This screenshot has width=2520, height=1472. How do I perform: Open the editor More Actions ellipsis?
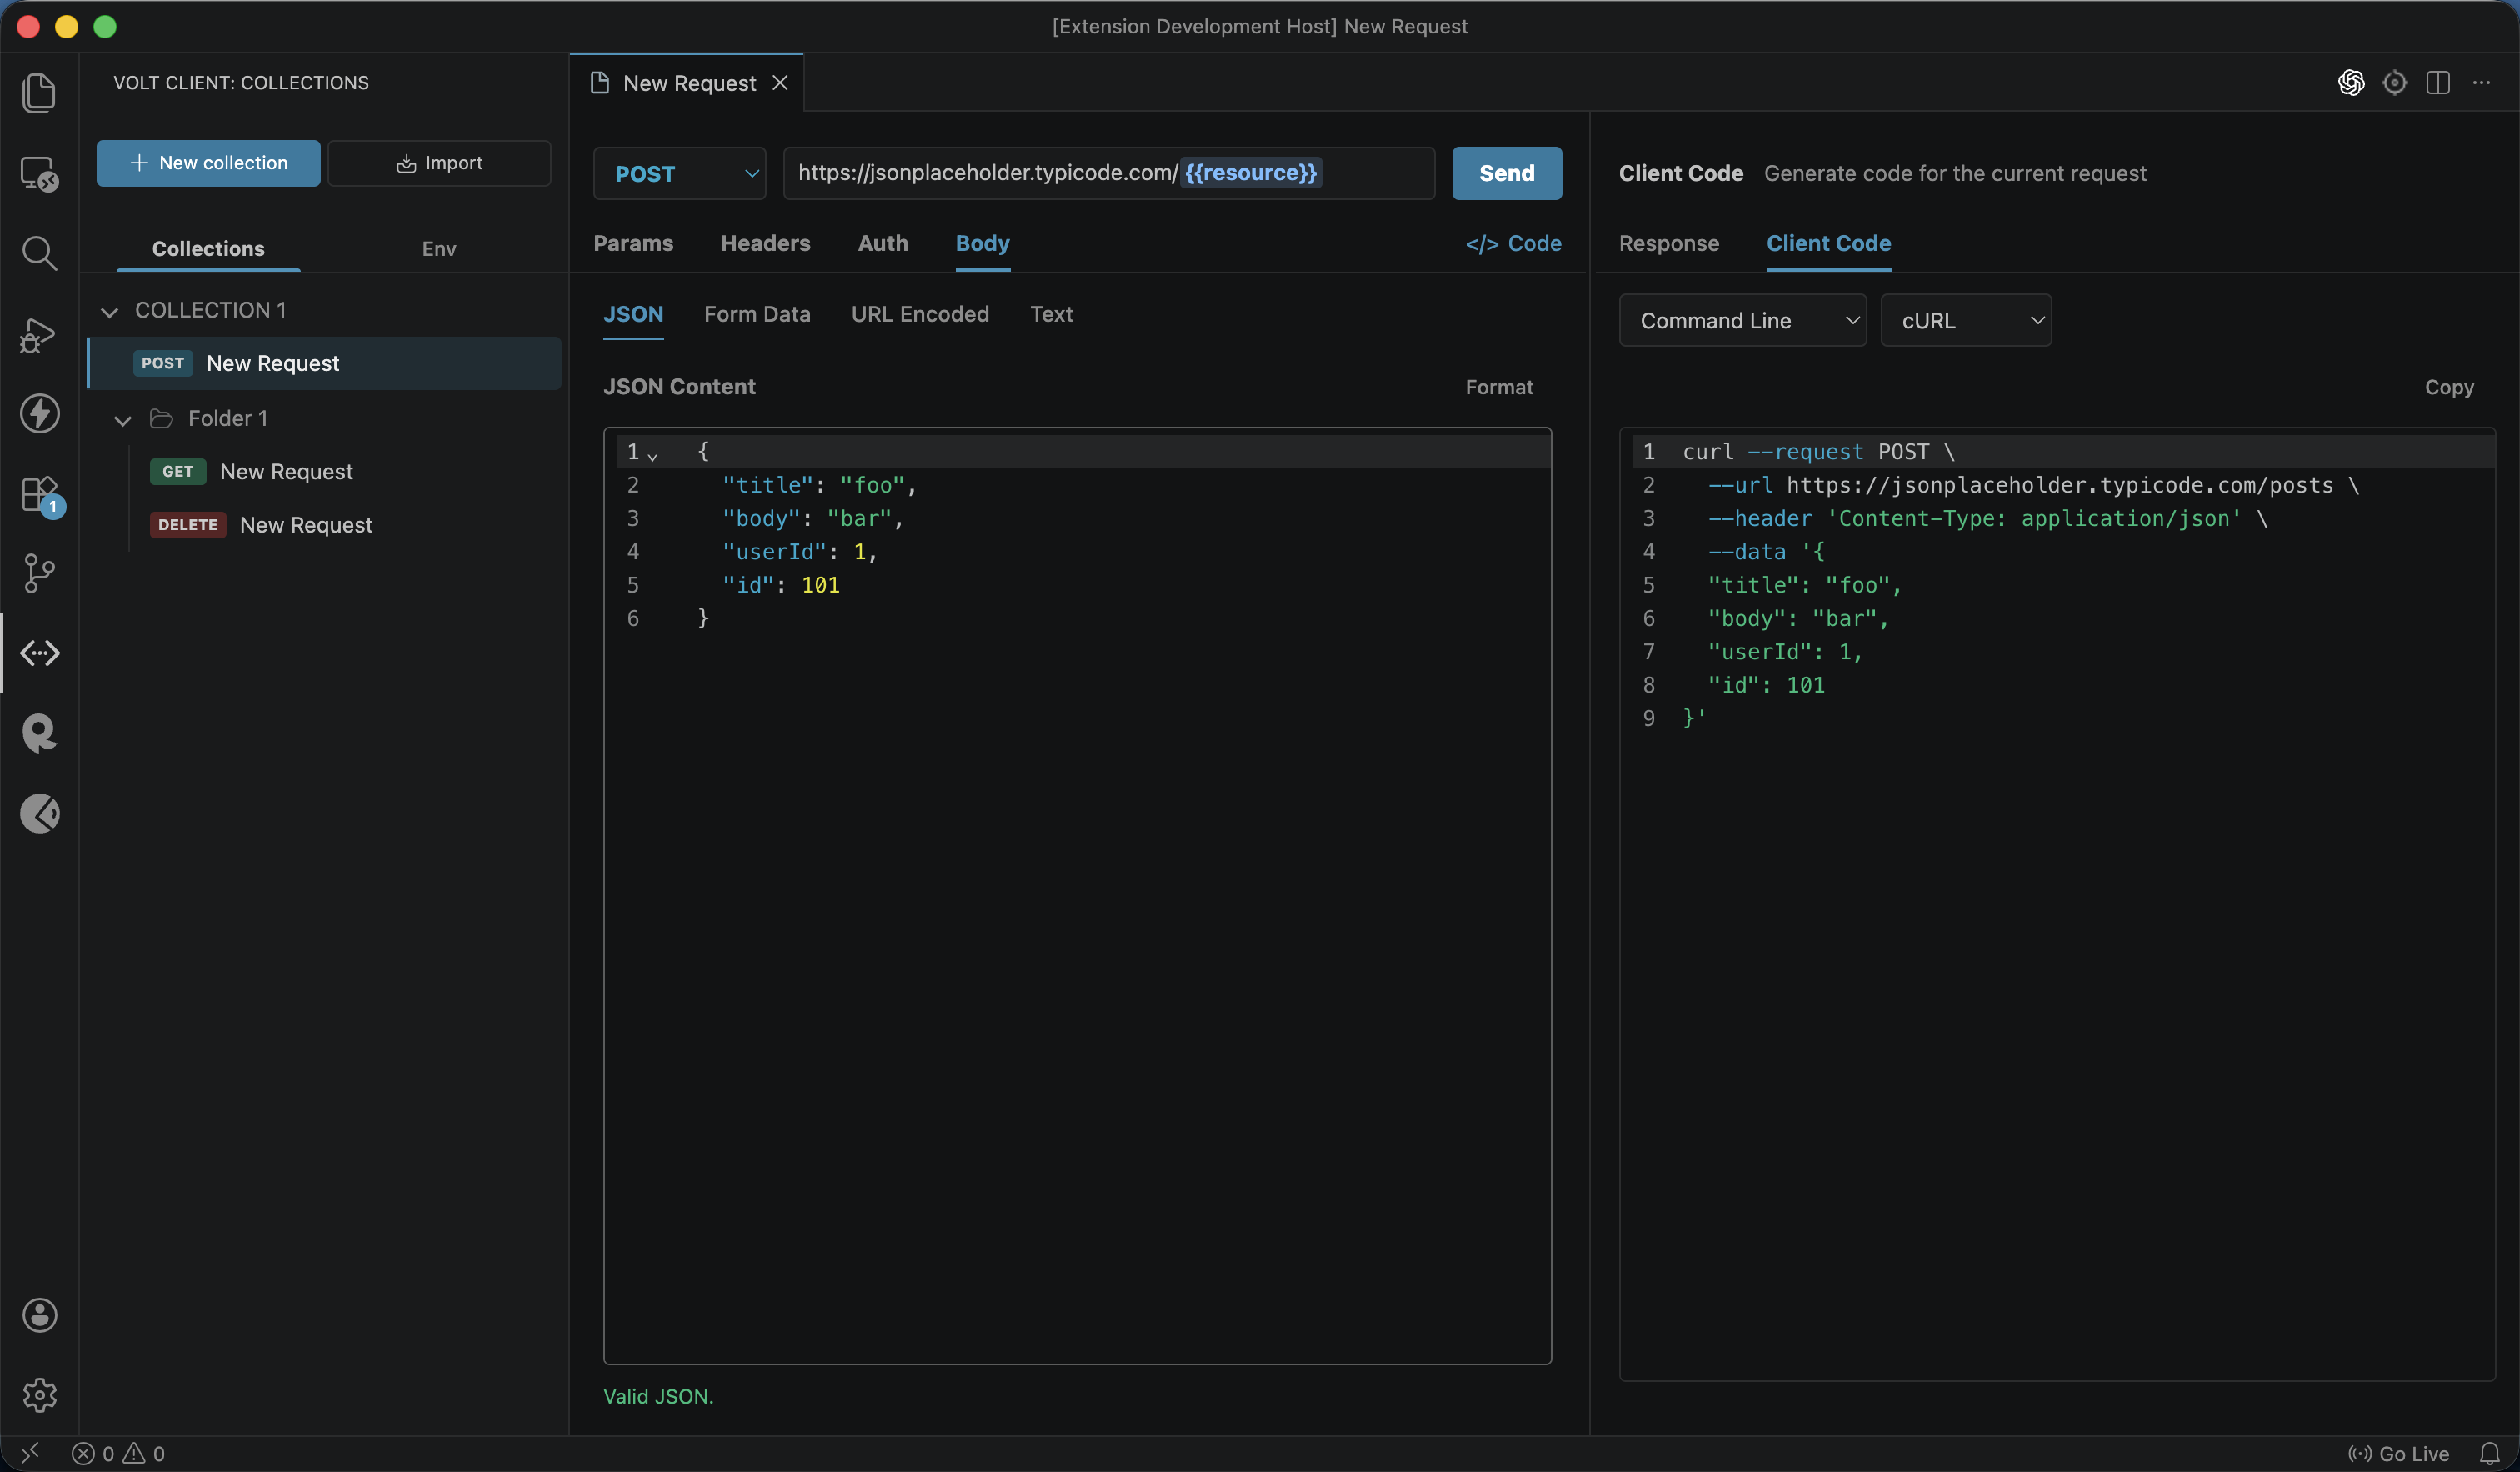tap(2481, 82)
